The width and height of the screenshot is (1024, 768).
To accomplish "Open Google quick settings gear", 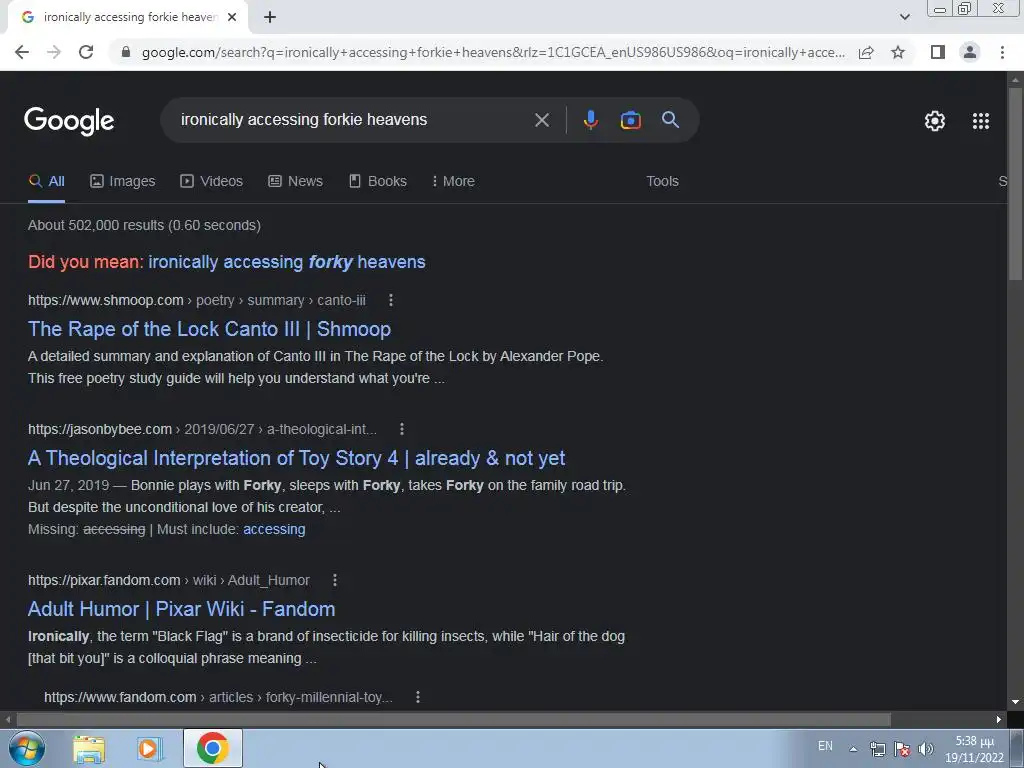I will coord(935,121).
